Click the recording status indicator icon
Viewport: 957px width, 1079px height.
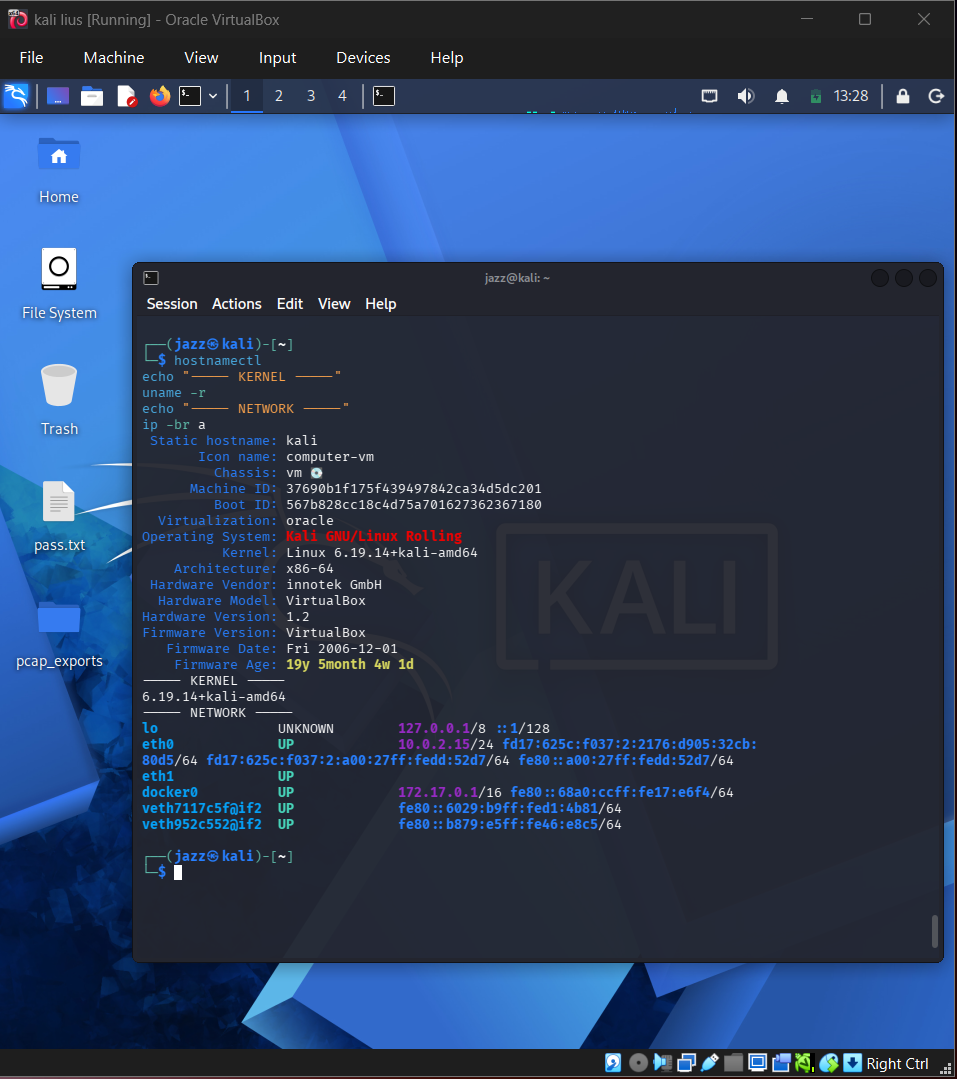pos(781,1063)
